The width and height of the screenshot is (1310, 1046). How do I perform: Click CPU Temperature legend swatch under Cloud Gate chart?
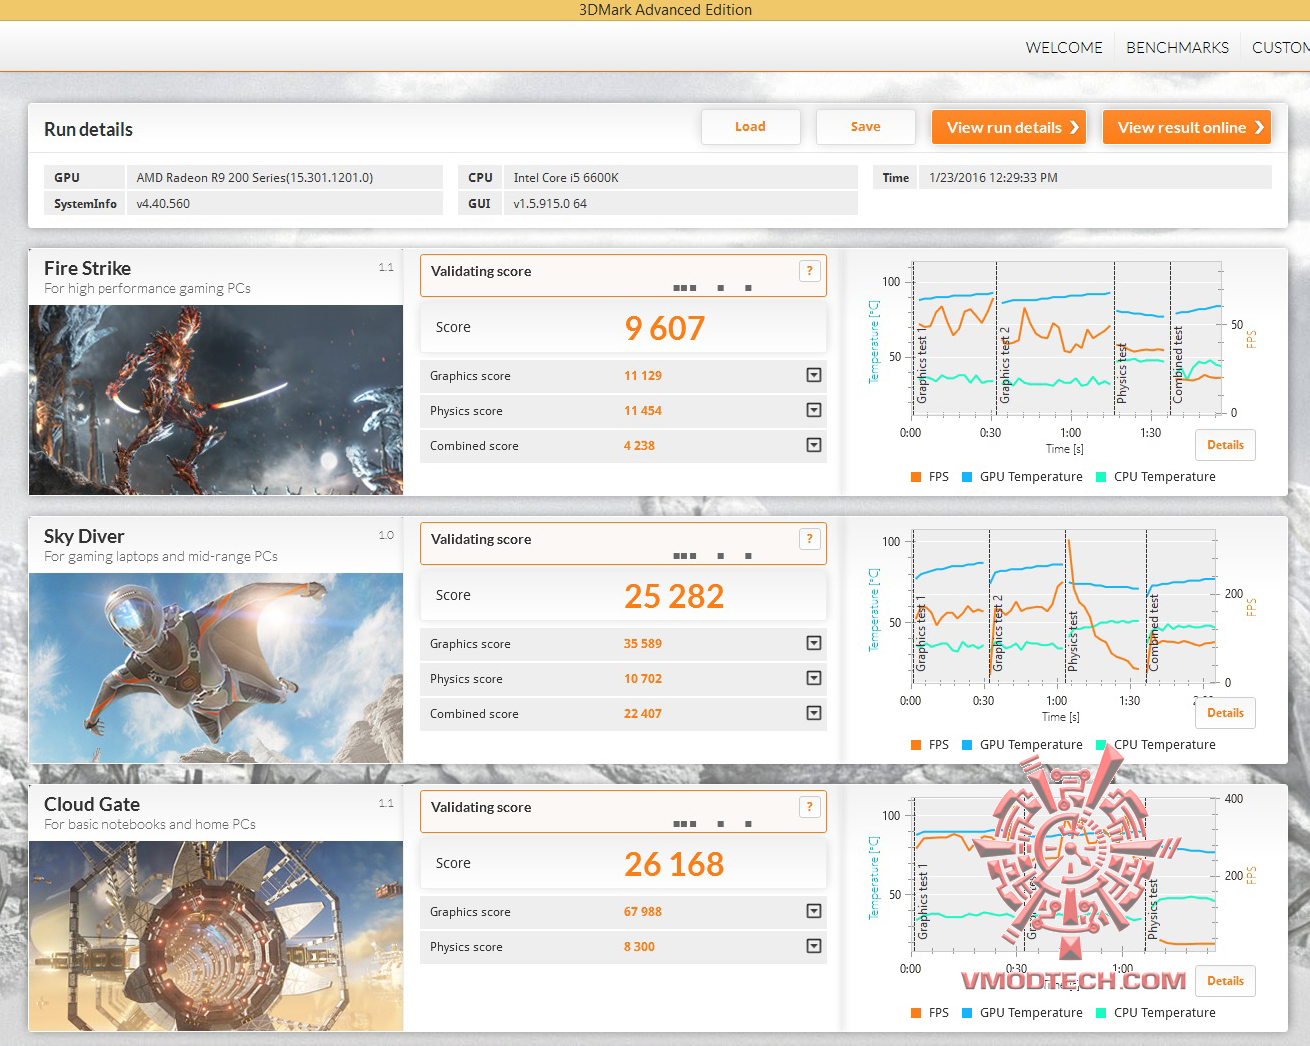coord(1101,1013)
